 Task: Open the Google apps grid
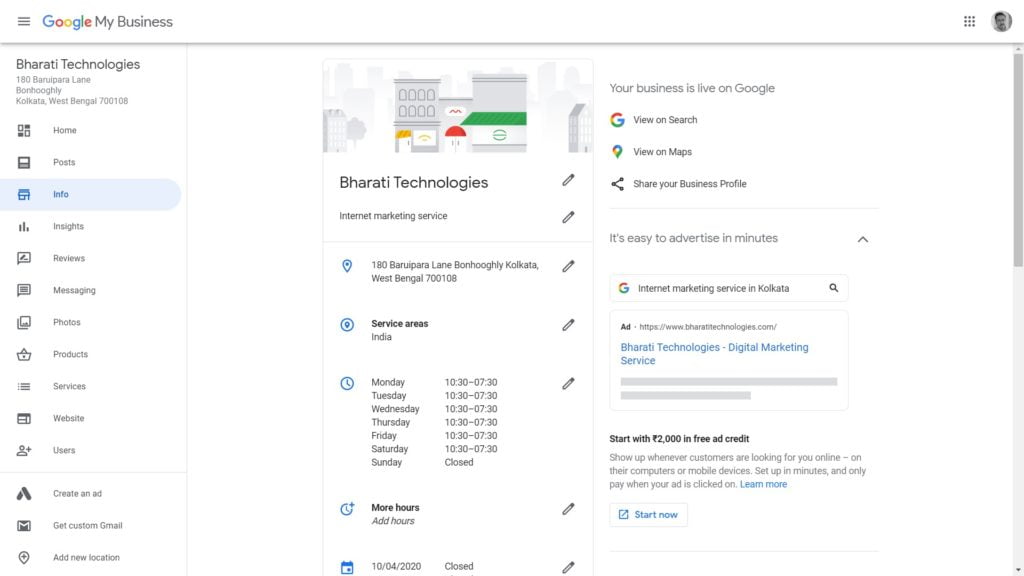(969, 22)
